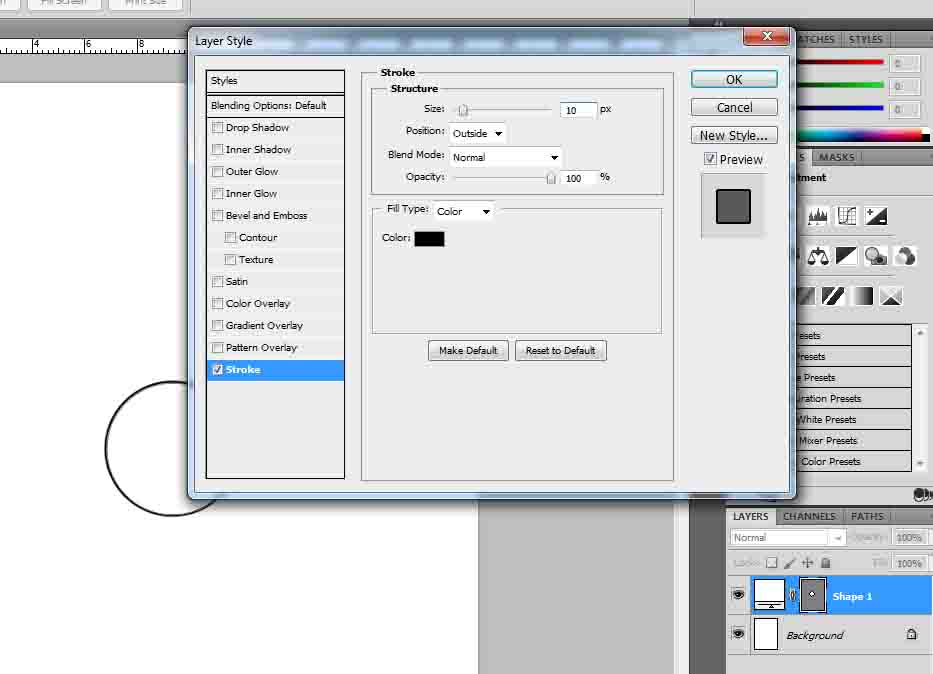Switch to the Swatches tab
Screen dimensions: 933x674
[x=816, y=39]
